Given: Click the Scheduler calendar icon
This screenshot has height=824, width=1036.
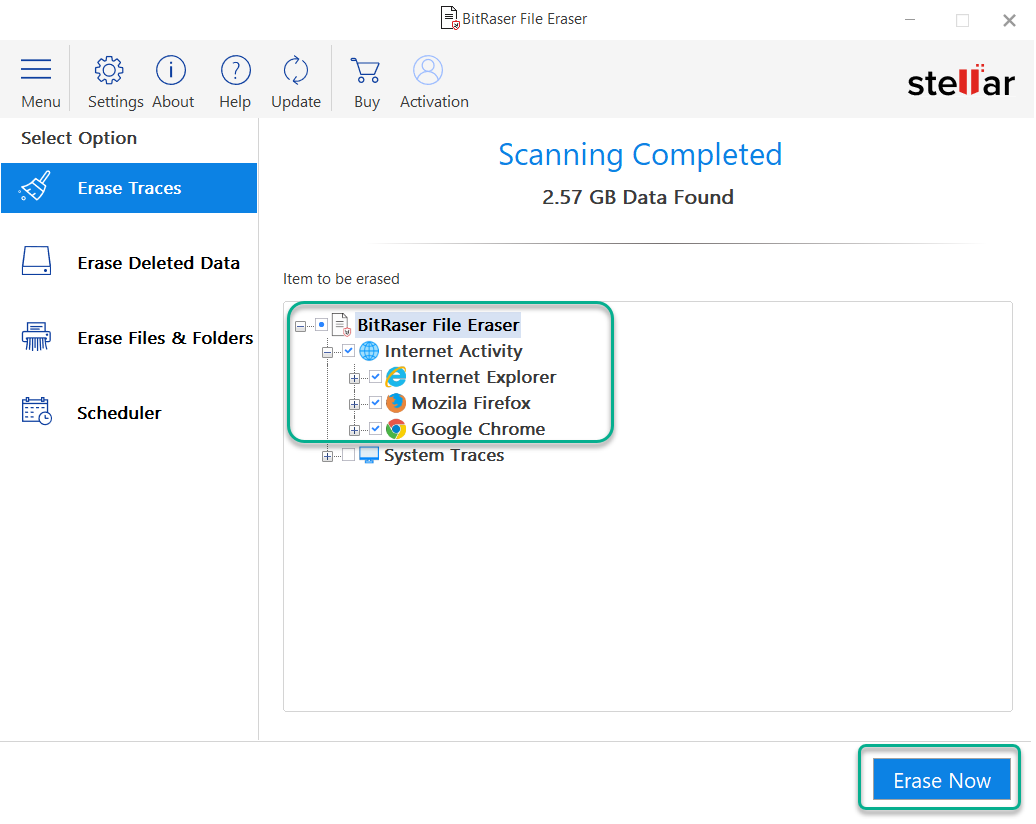Looking at the screenshot, I should tap(36, 411).
